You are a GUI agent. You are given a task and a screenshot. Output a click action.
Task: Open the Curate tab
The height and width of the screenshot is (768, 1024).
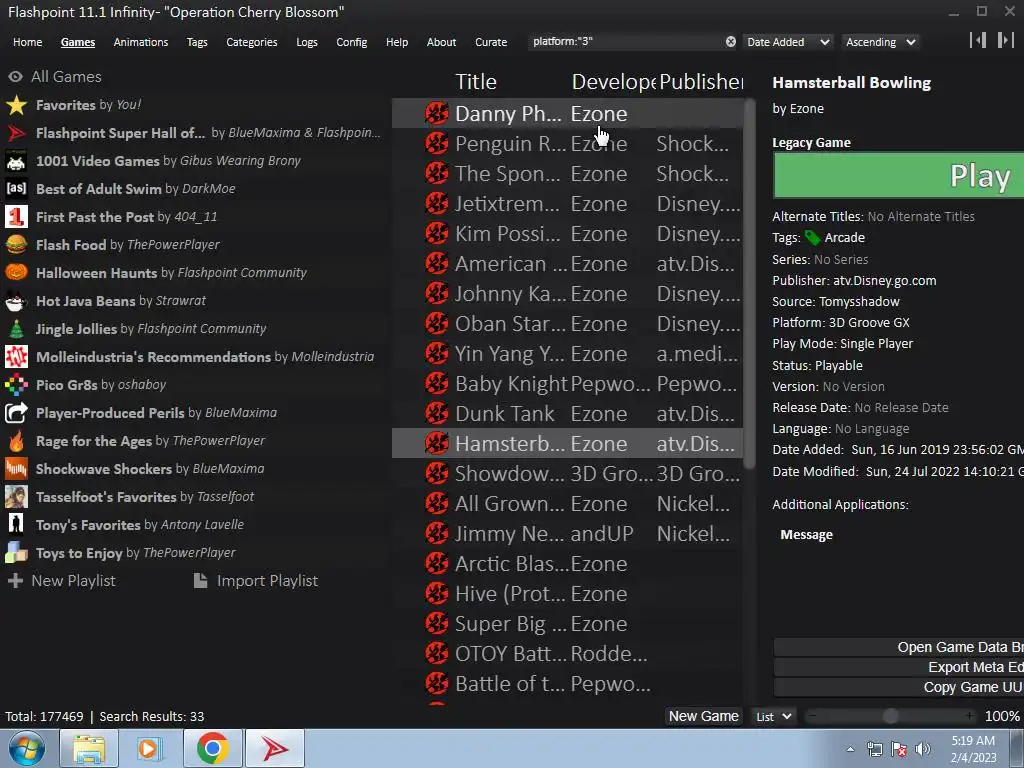(490, 42)
